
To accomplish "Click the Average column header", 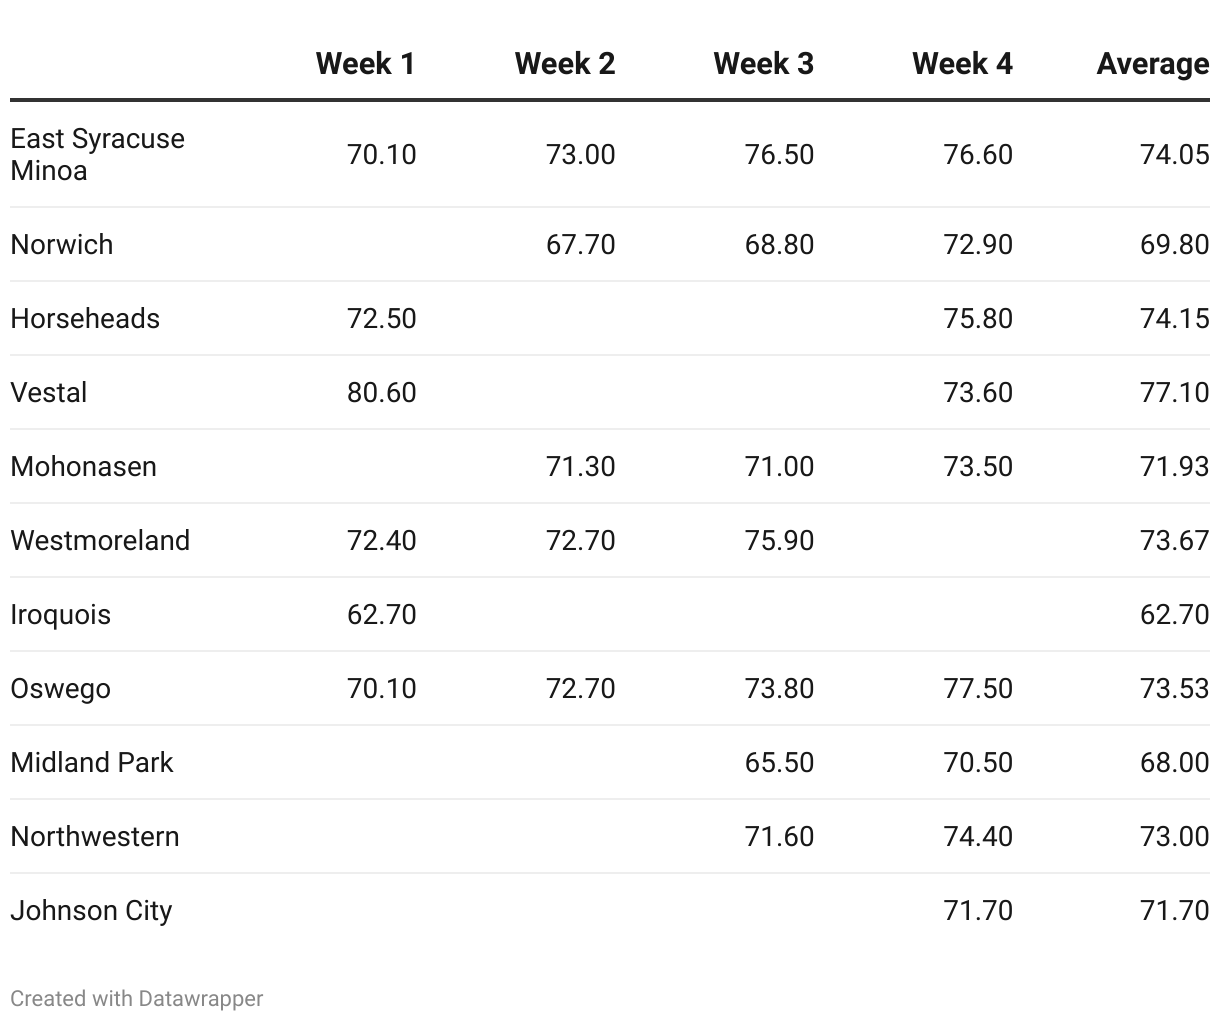I will 1153,64.
